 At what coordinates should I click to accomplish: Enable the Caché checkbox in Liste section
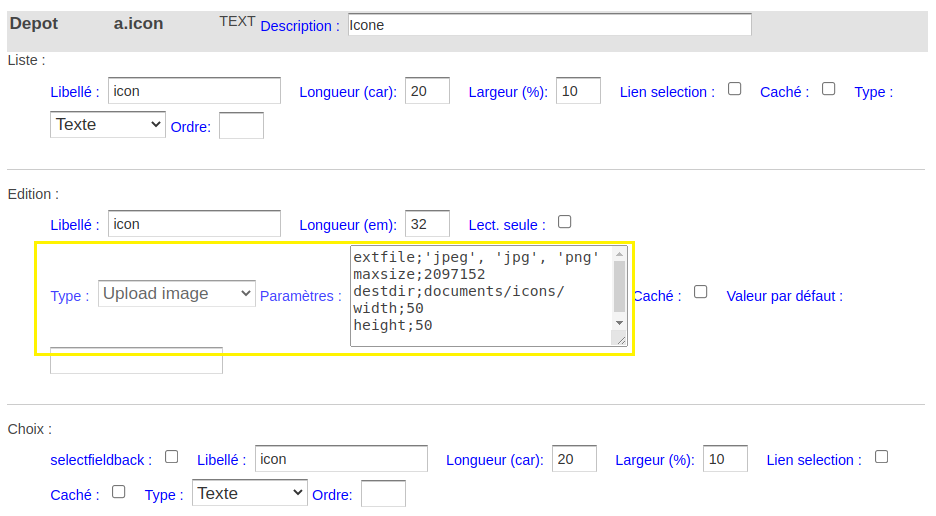pos(828,89)
